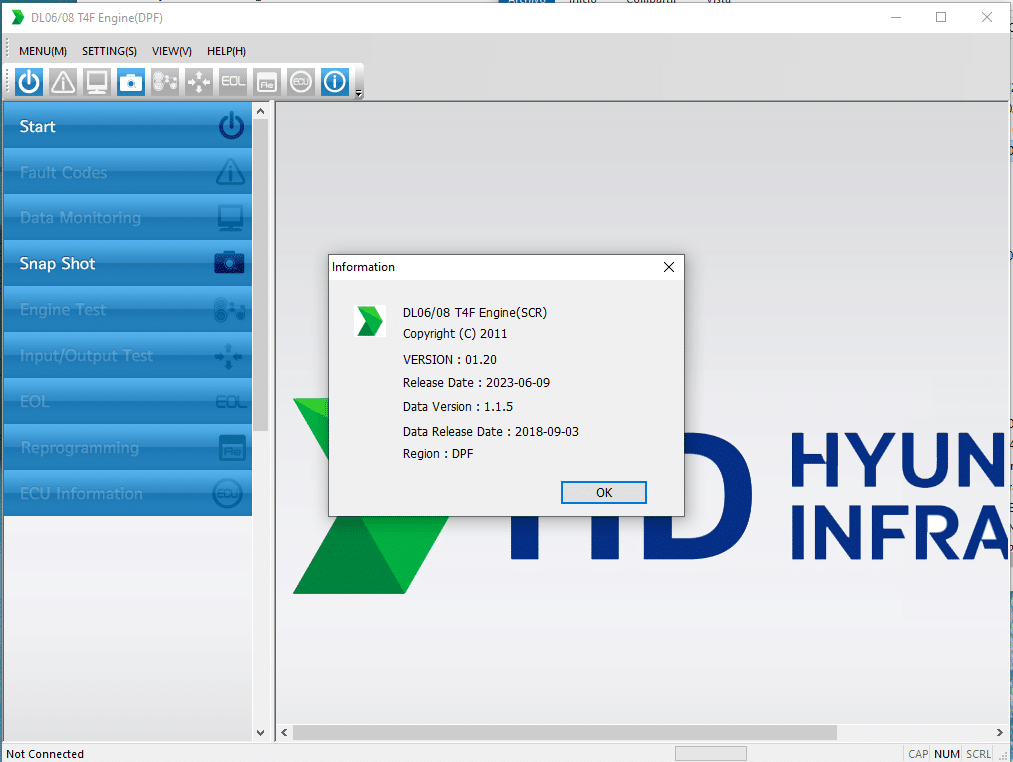This screenshot has height=762, width=1013.
Task: Click the horizontal scrollbar right arrow
Action: coord(999,733)
